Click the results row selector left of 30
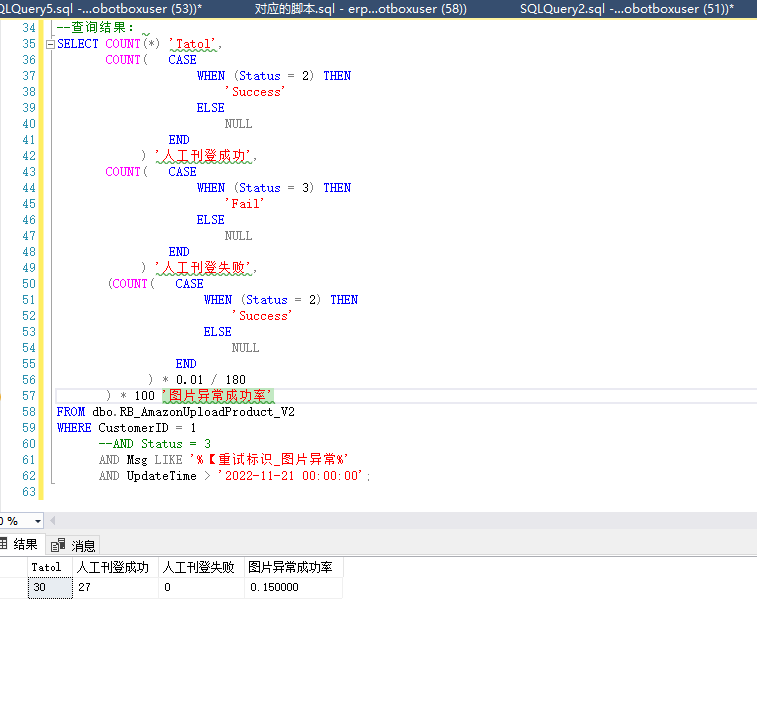 (x=14, y=587)
